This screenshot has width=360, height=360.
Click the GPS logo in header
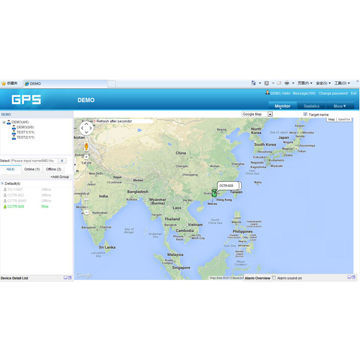[26, 99]
